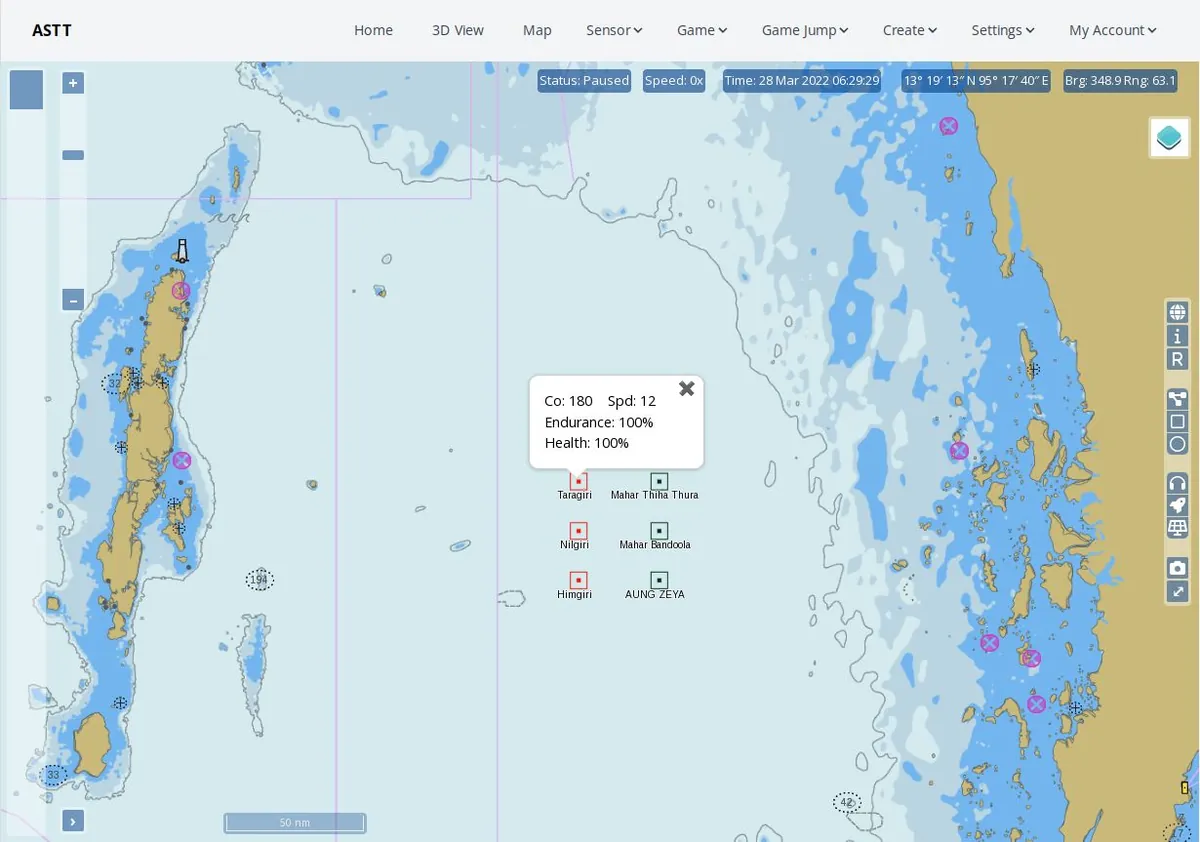
Task: Toggle fullscreen with the expand arrows icon
Action: click(1177, 591)
